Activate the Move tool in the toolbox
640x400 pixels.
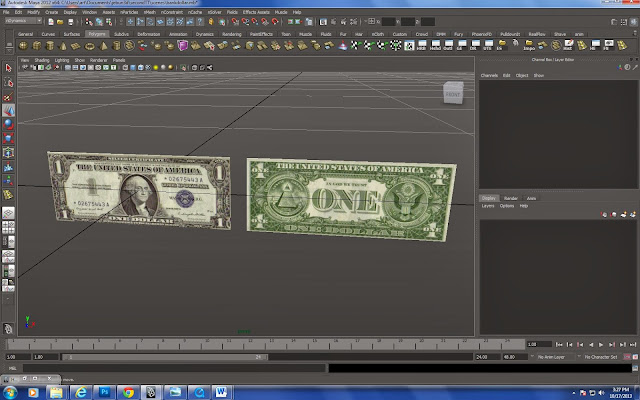pos(8,110)
